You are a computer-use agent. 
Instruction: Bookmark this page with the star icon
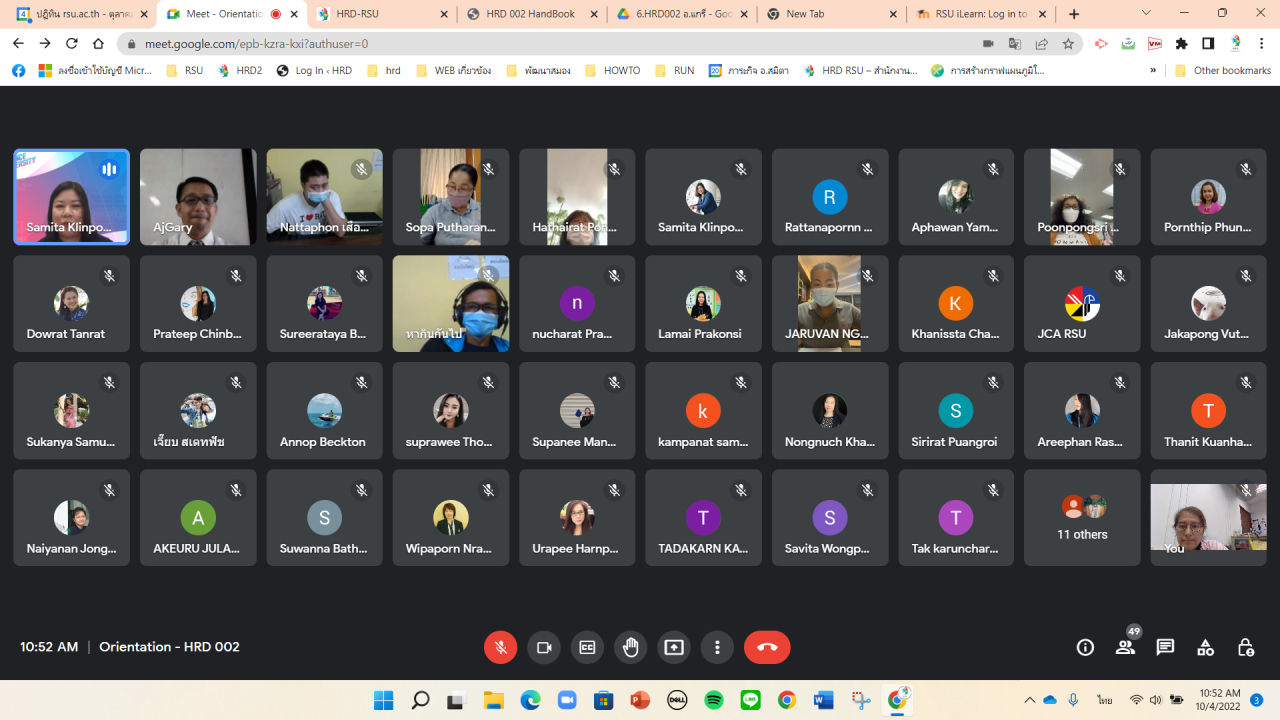1068,44
